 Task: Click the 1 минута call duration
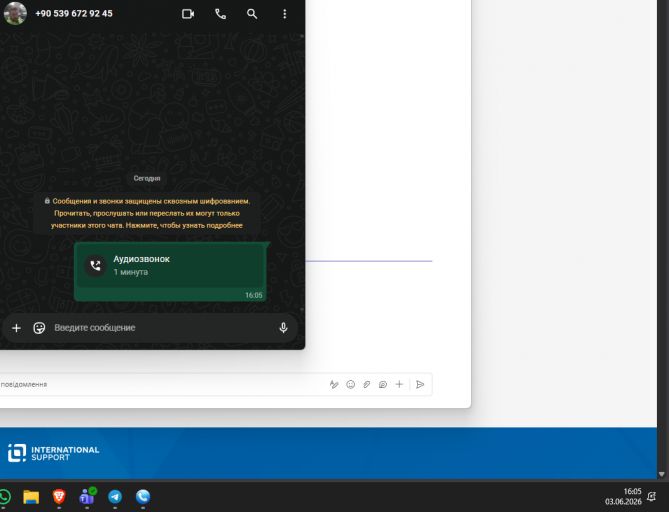(131, 272)
